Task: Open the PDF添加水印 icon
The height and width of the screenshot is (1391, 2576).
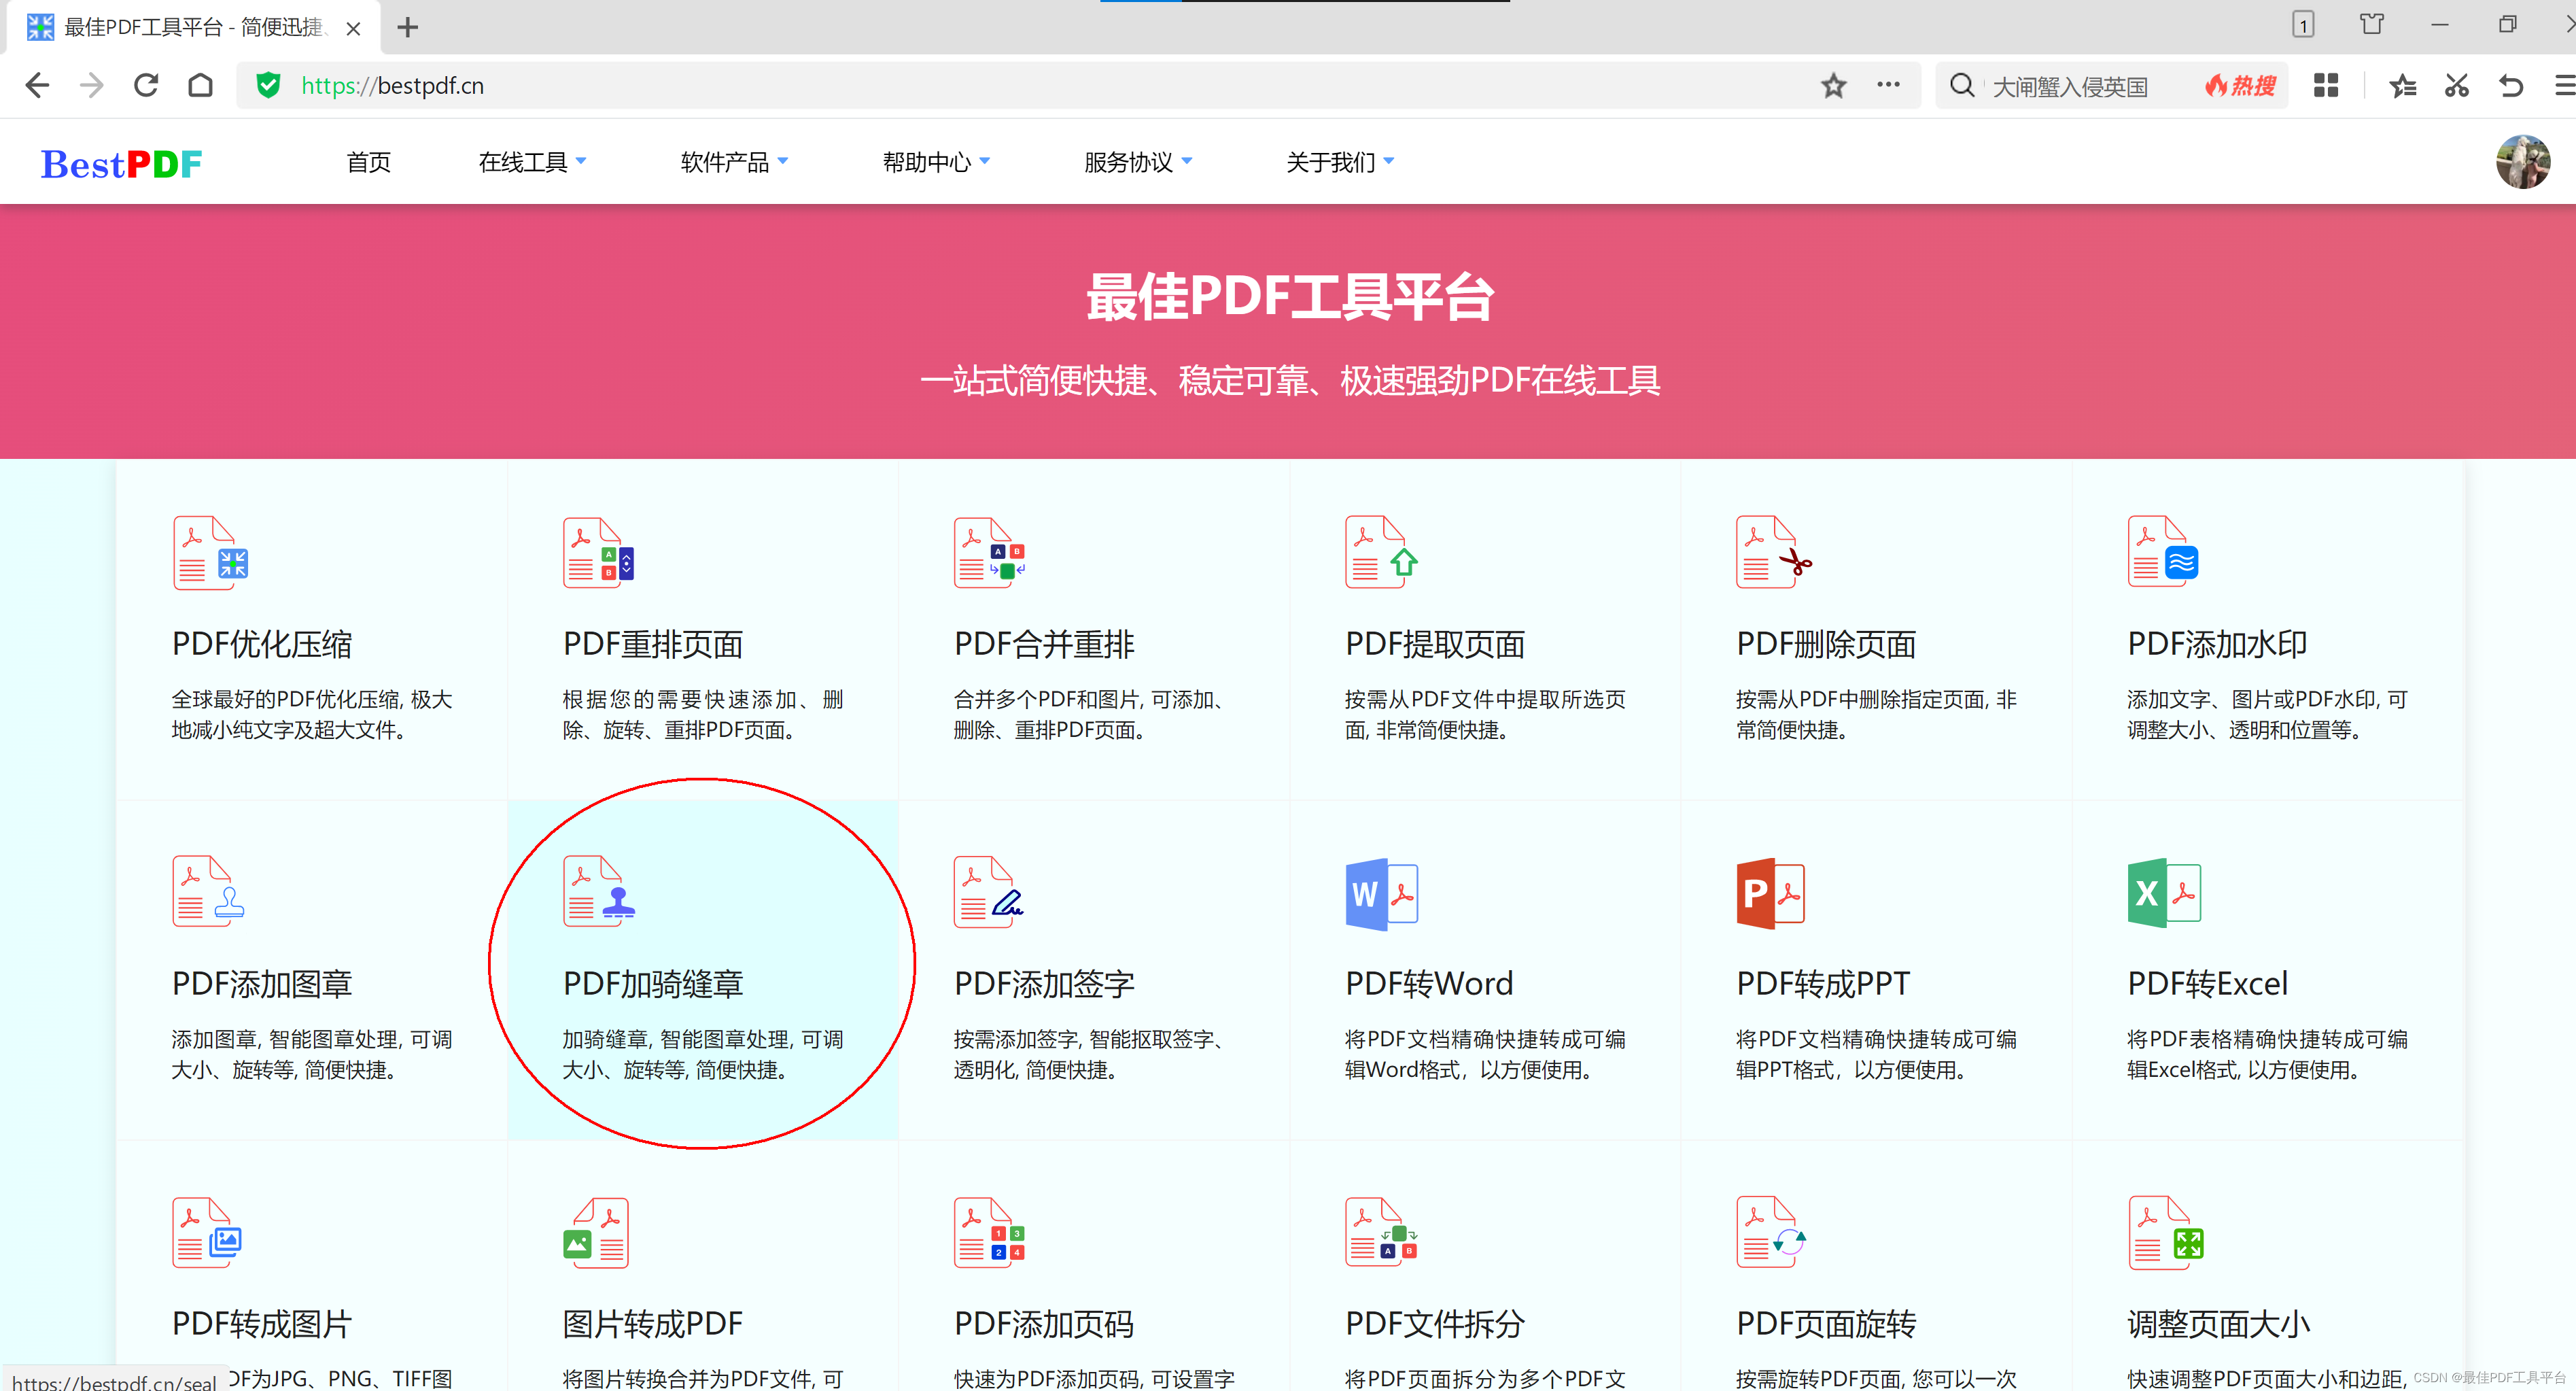Action: (2163, 552)
